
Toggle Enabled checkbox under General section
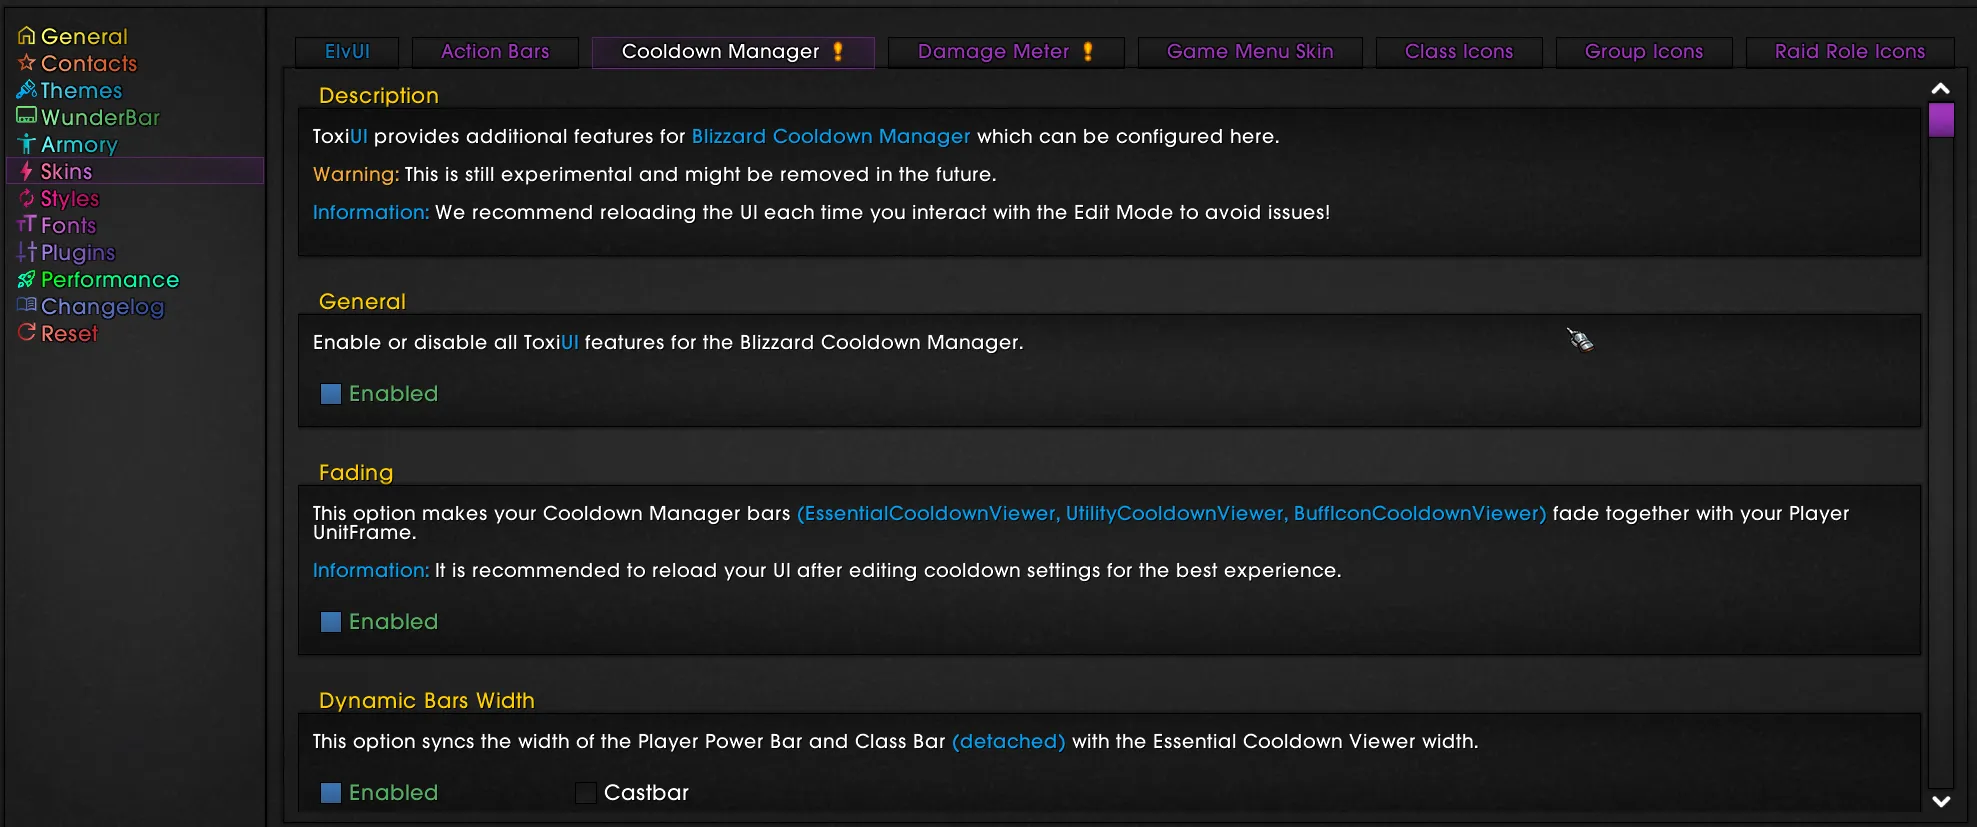[x=331, y=394]
